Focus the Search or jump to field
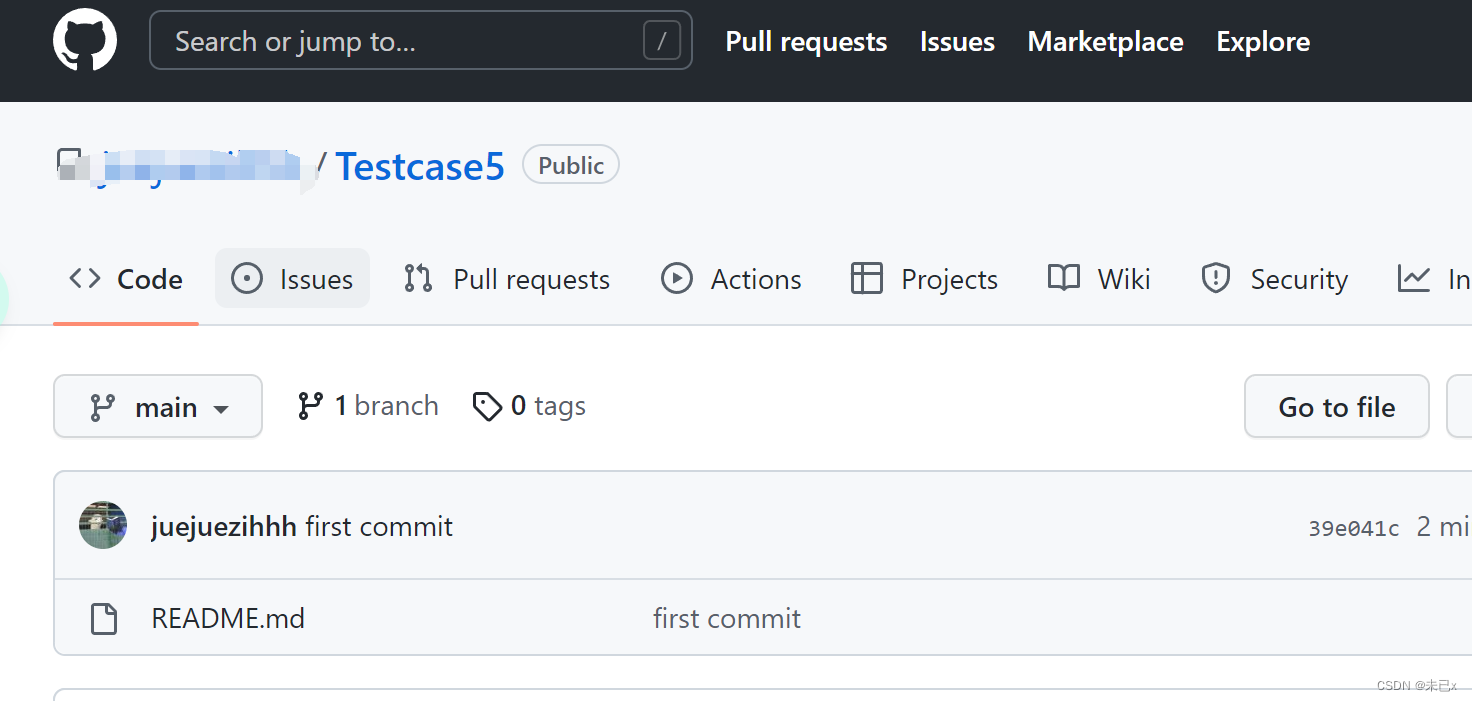 [x=400, y=41]
